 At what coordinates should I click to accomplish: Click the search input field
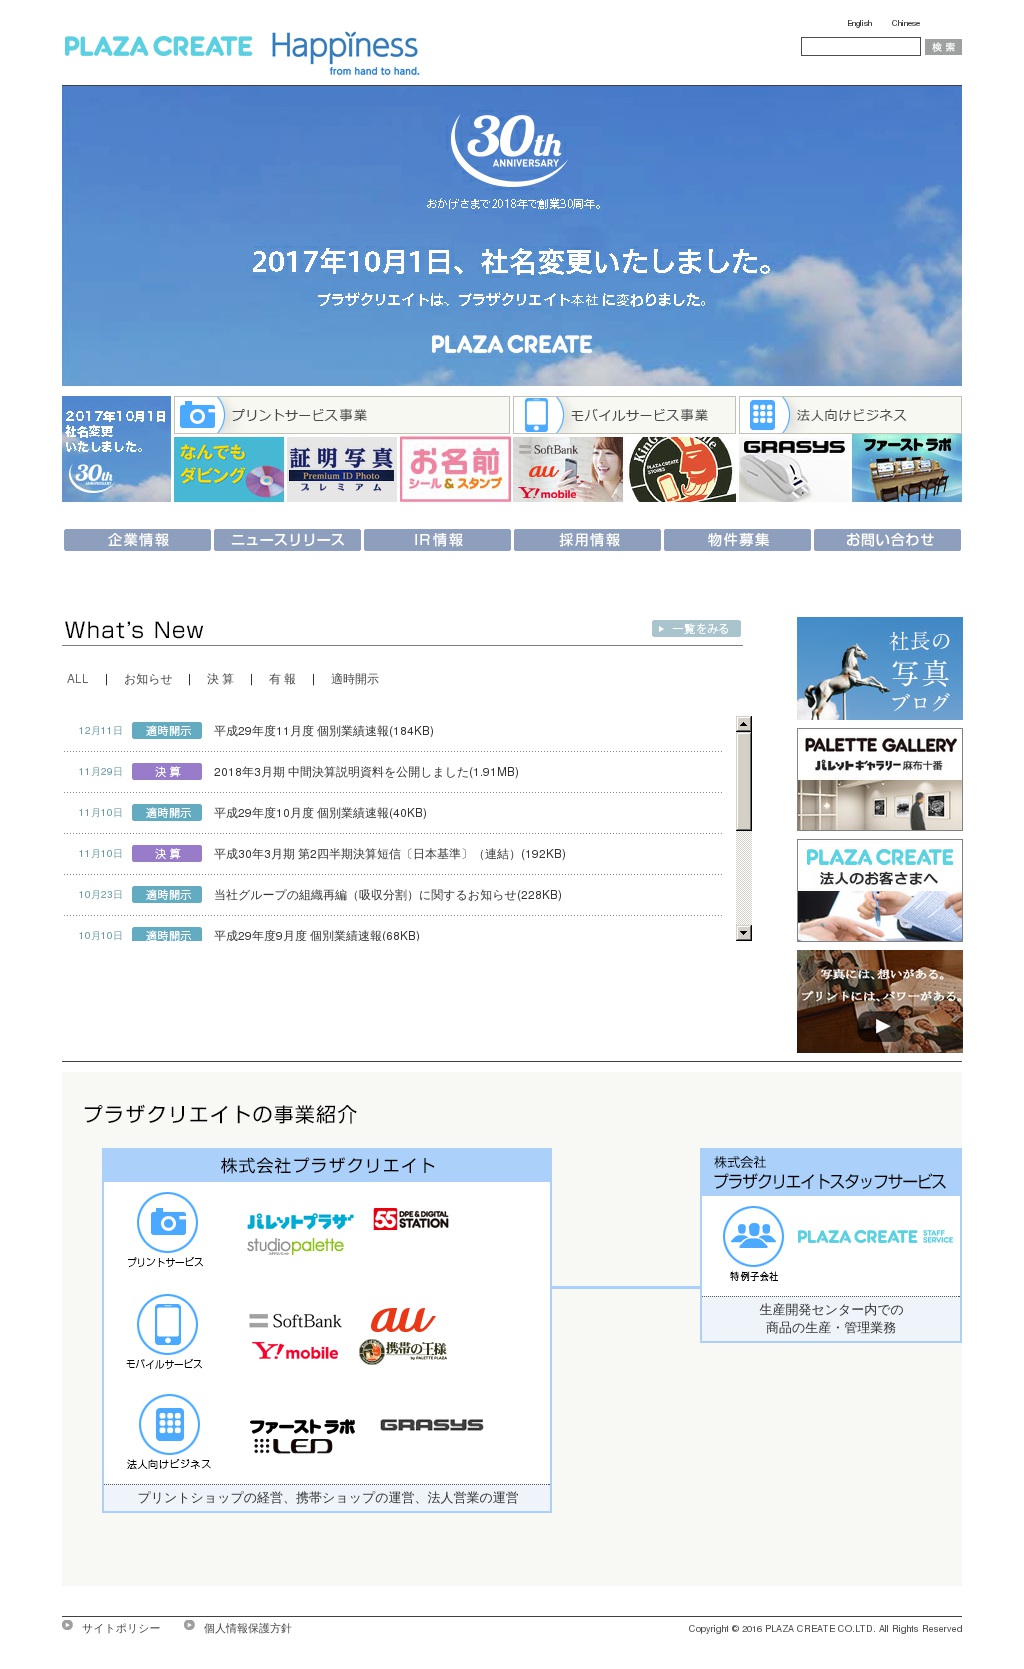click(x=860, y=47)
